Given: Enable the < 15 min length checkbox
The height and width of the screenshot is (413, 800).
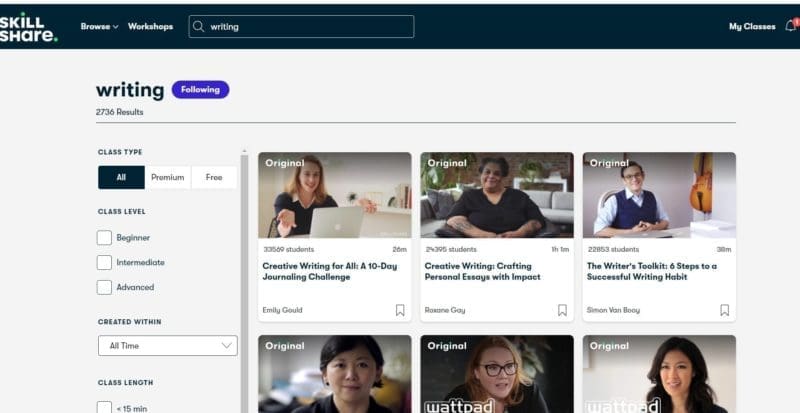Looking at the screenshot, I should 104,408.
